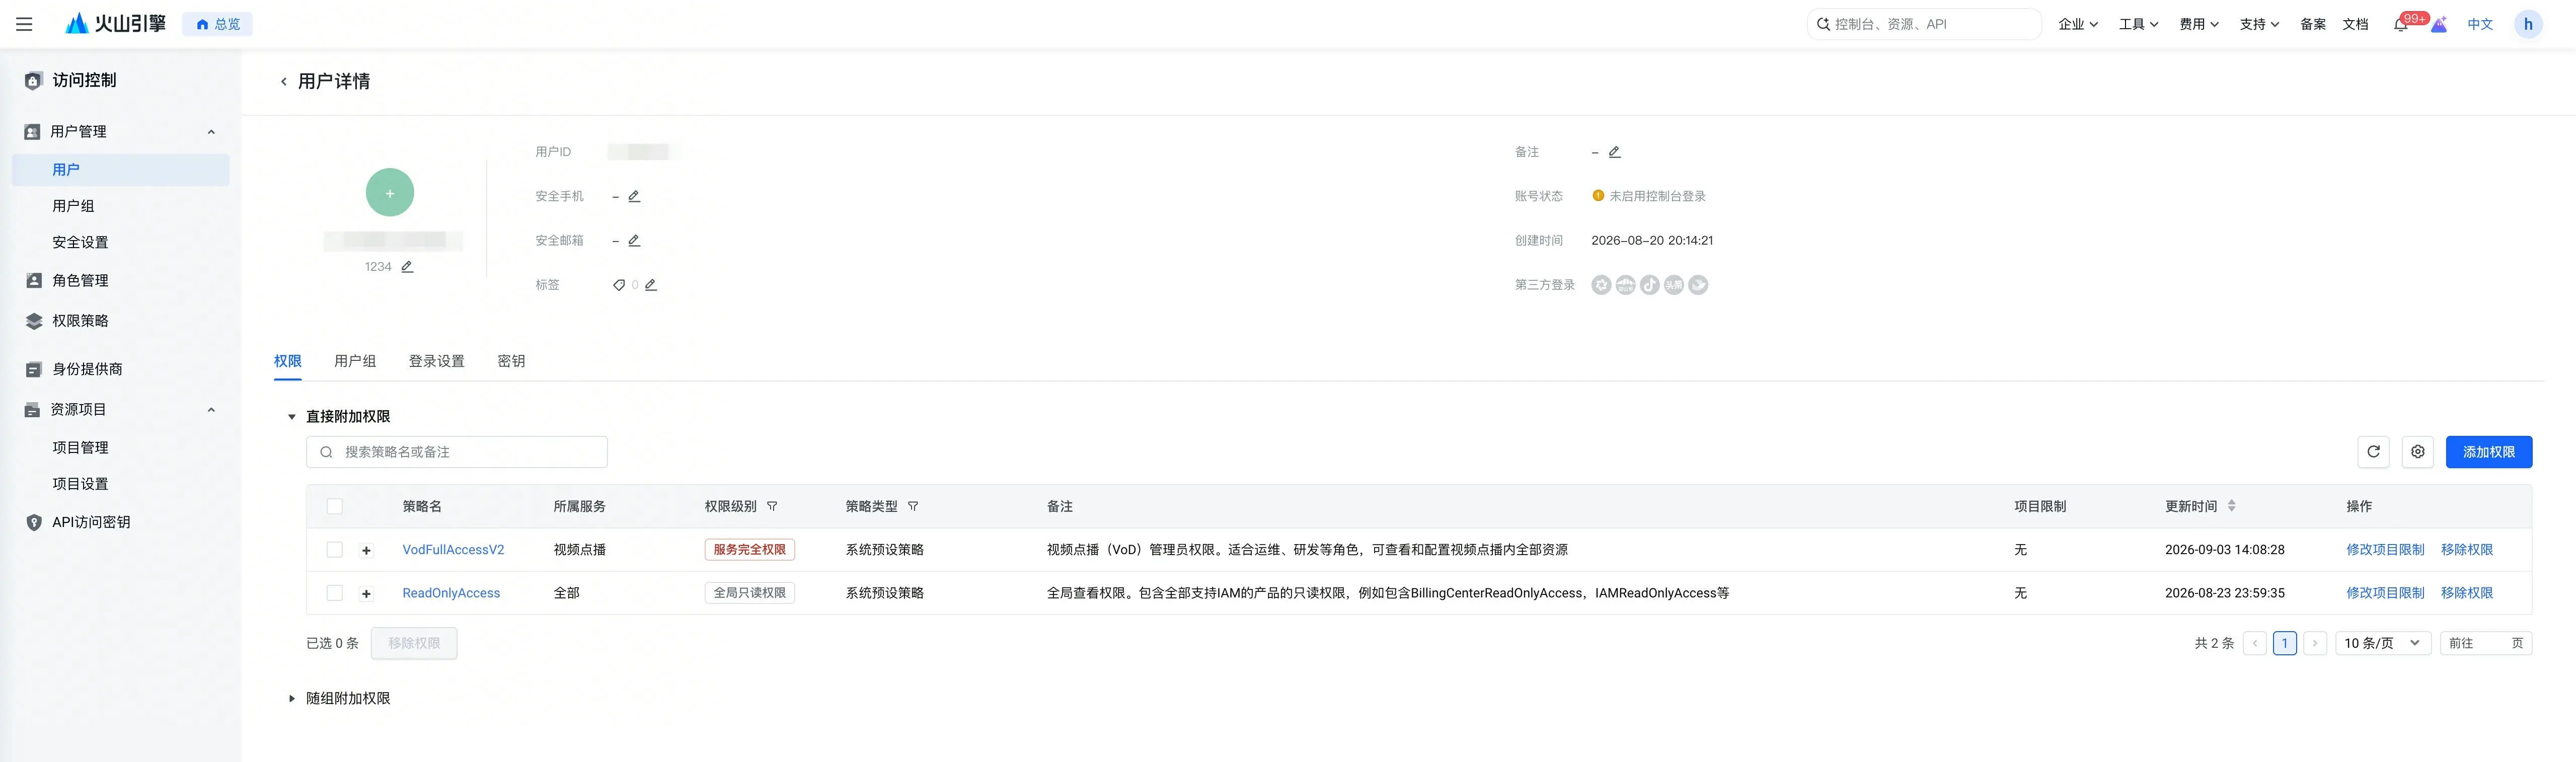Go back with the arrow next to 用户详情
Screen dimensions: 2576x762
point(284,82)
